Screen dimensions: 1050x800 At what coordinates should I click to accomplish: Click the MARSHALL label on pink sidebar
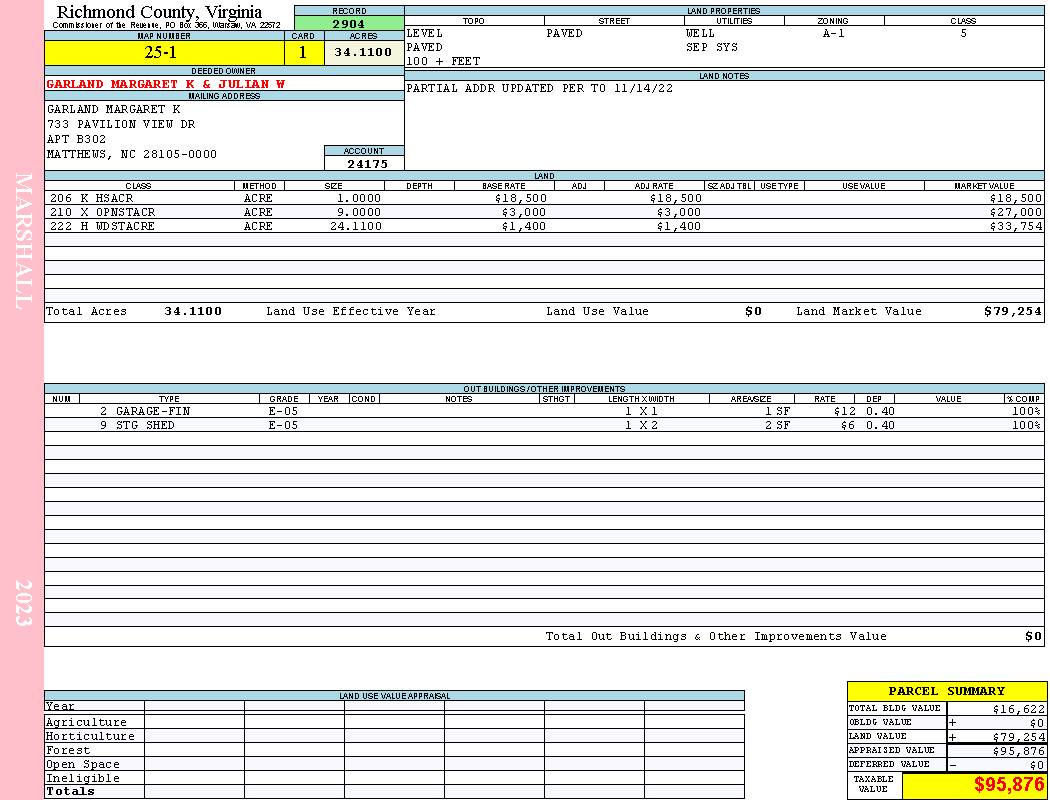[23, 240]
